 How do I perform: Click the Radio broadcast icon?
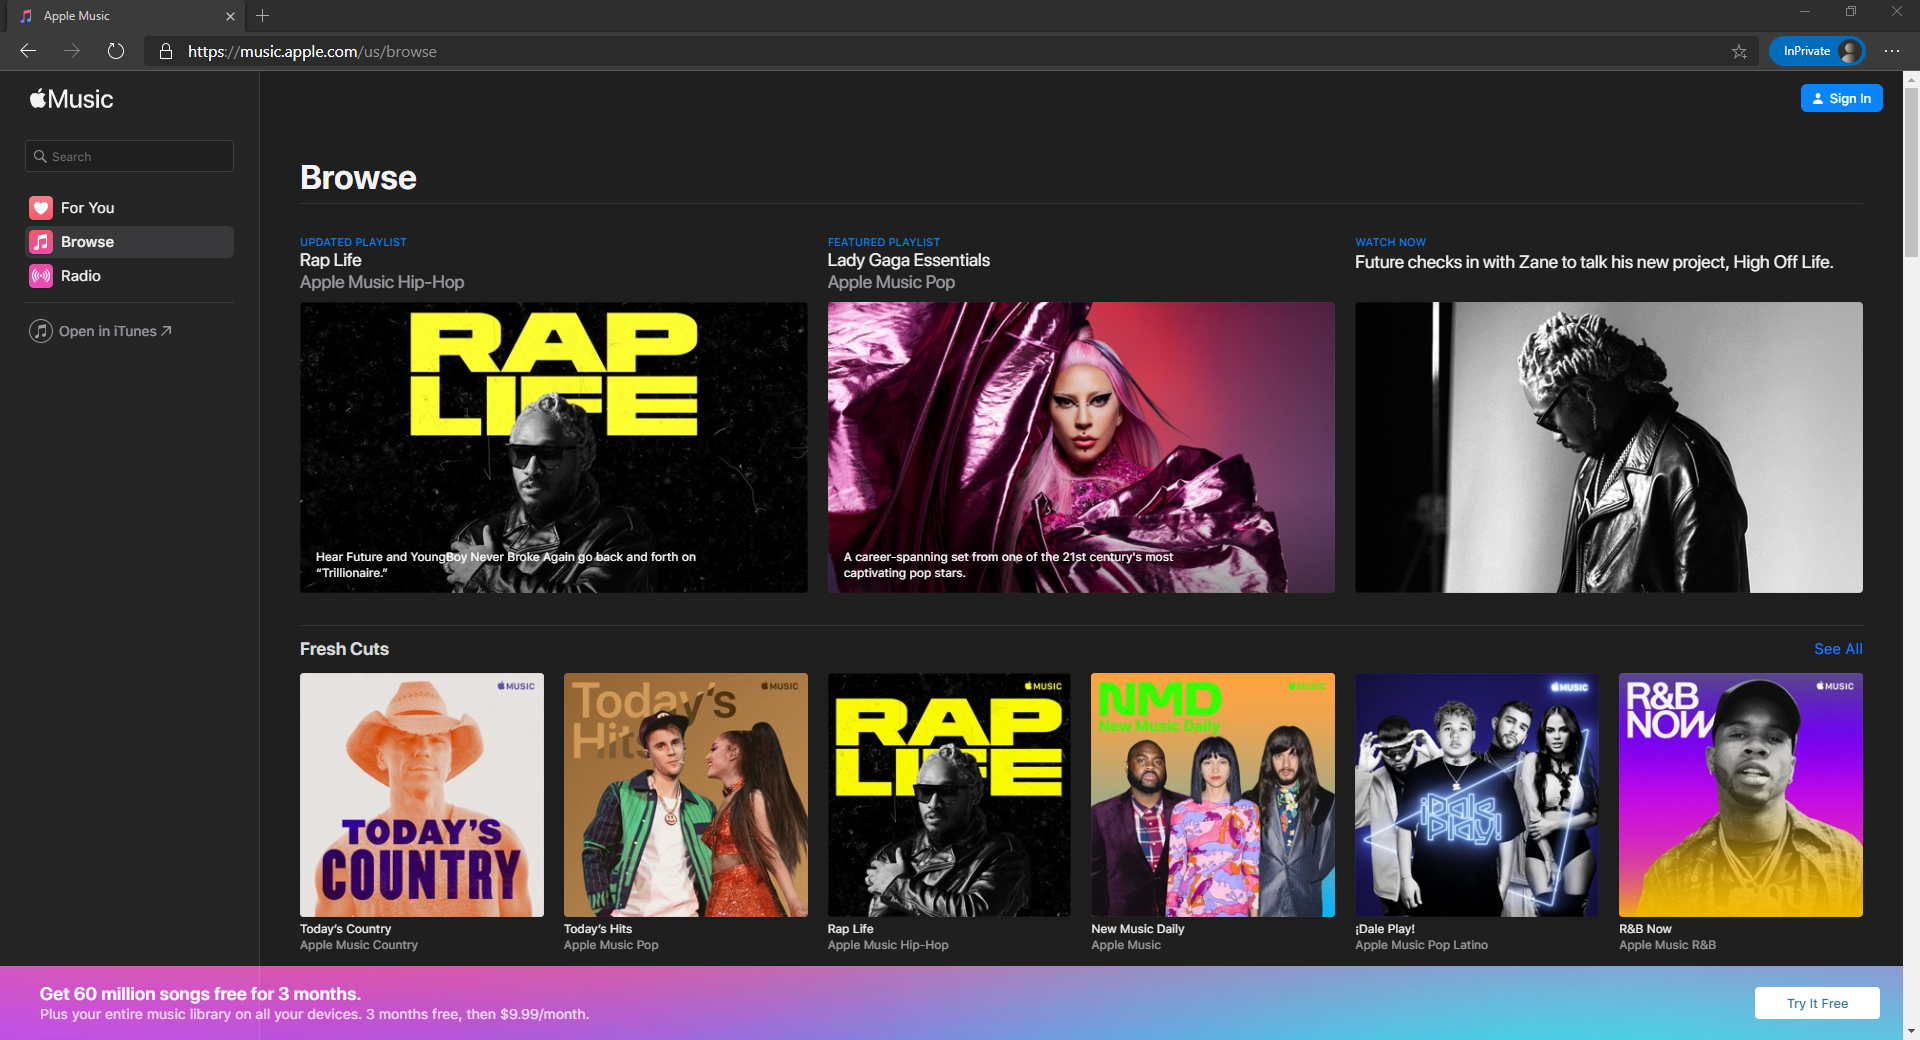[x=41, y=276]
